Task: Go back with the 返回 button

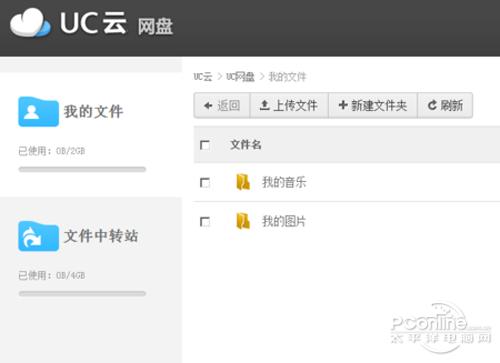Action: pyautogui.click(x=222, y=106)
